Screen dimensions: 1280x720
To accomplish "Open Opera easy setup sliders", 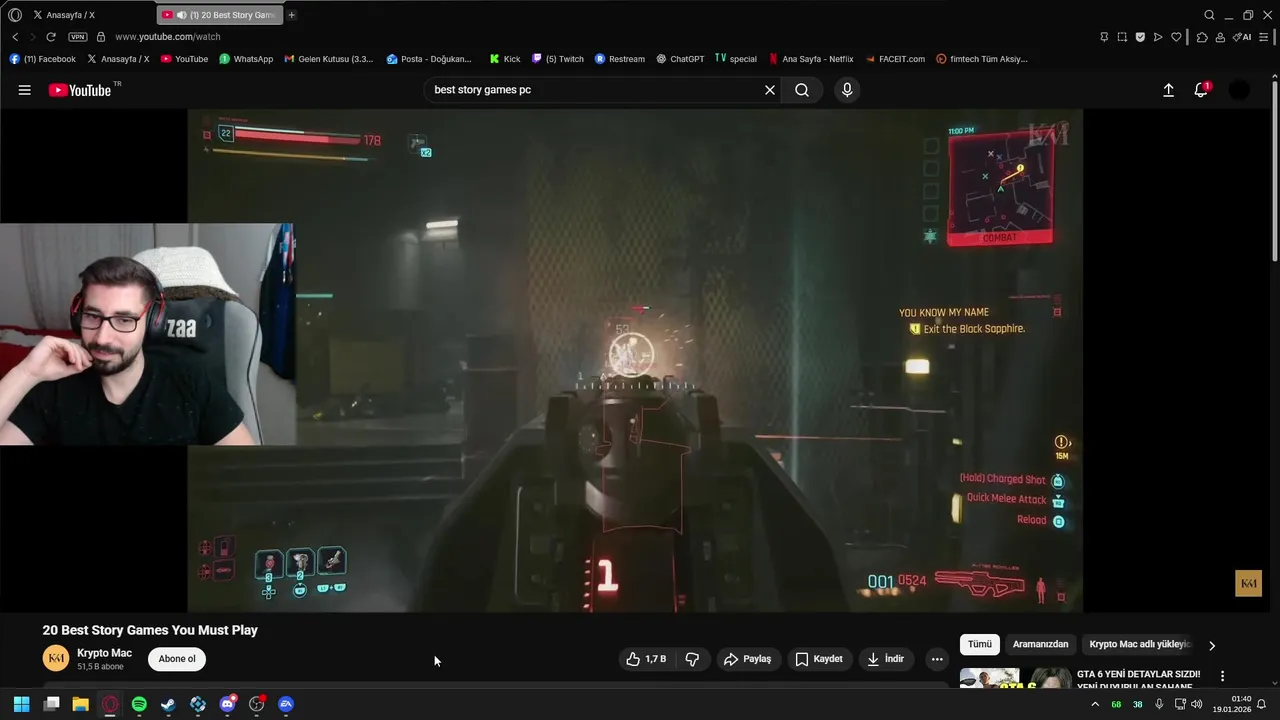I will click(1264, 37).
